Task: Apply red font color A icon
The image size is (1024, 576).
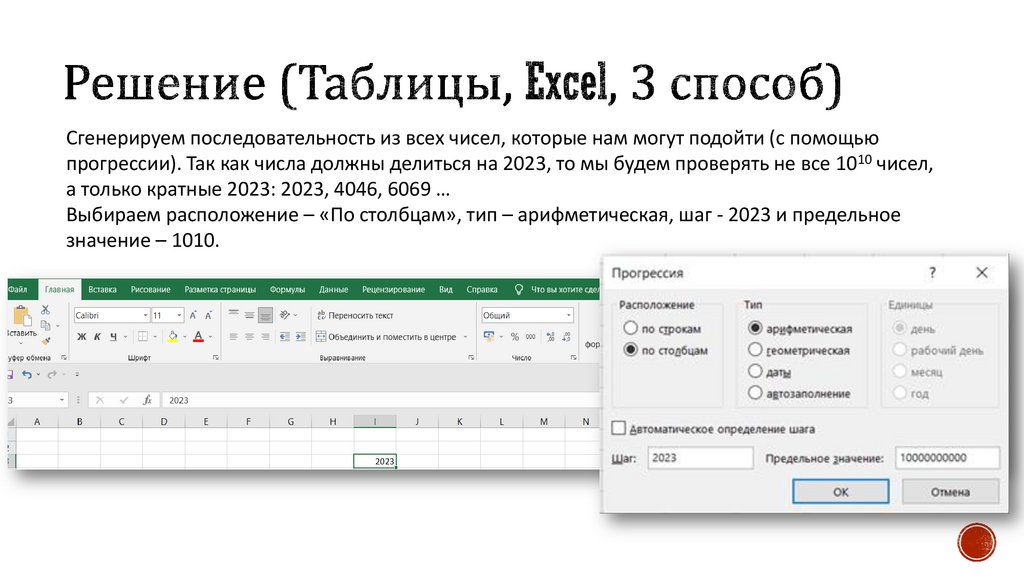Action: pos(199,337)
